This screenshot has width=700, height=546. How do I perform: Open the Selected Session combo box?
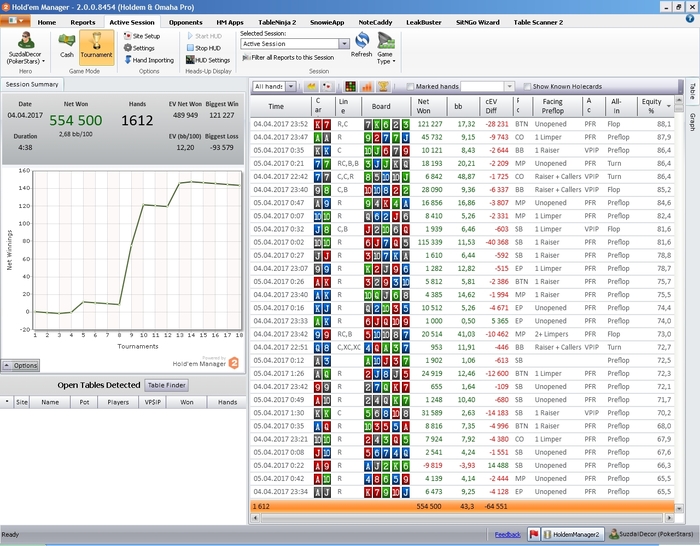click(295, 44)
